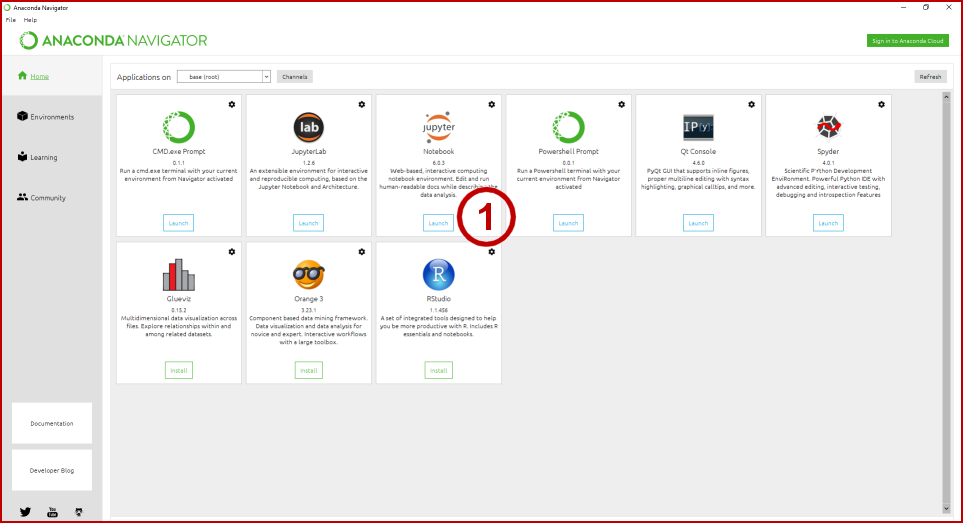Open the Developer Blog link box

tap(52, 470)
